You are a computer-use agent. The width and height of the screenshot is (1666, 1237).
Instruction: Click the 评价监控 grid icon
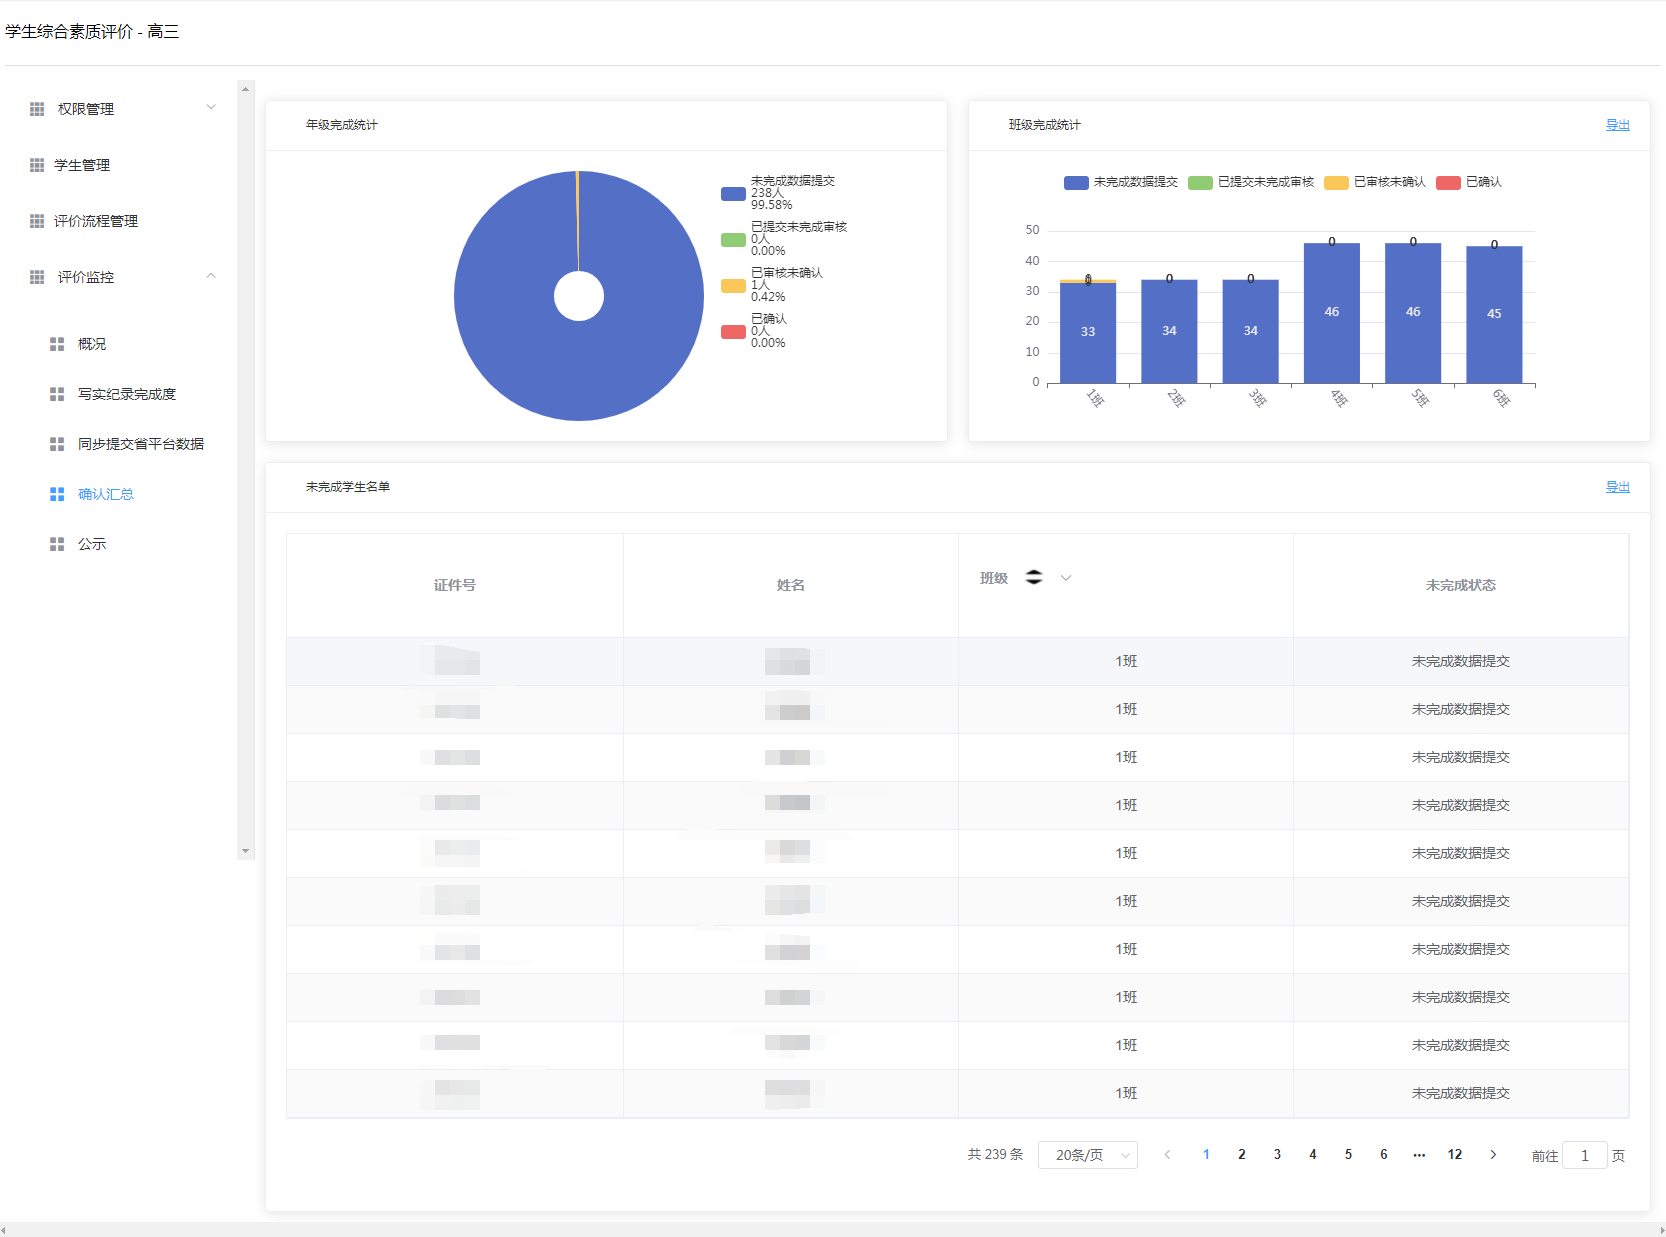[x=37, y=277]
